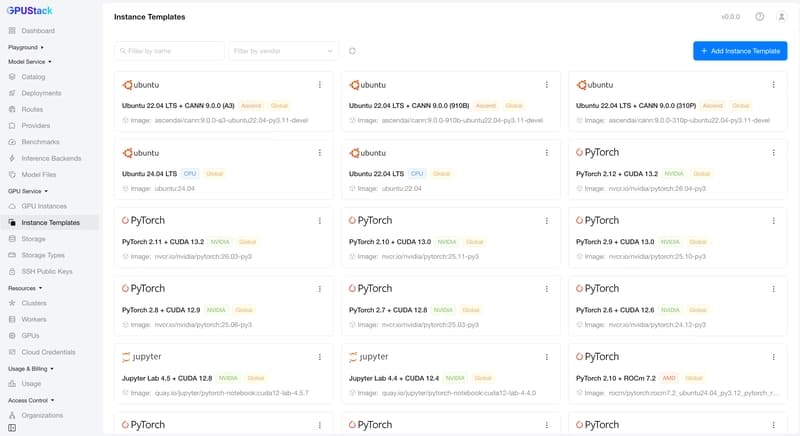Select the Ubuntu 24.04 LTS template title

pyautogui.click(x=149, y=174)
